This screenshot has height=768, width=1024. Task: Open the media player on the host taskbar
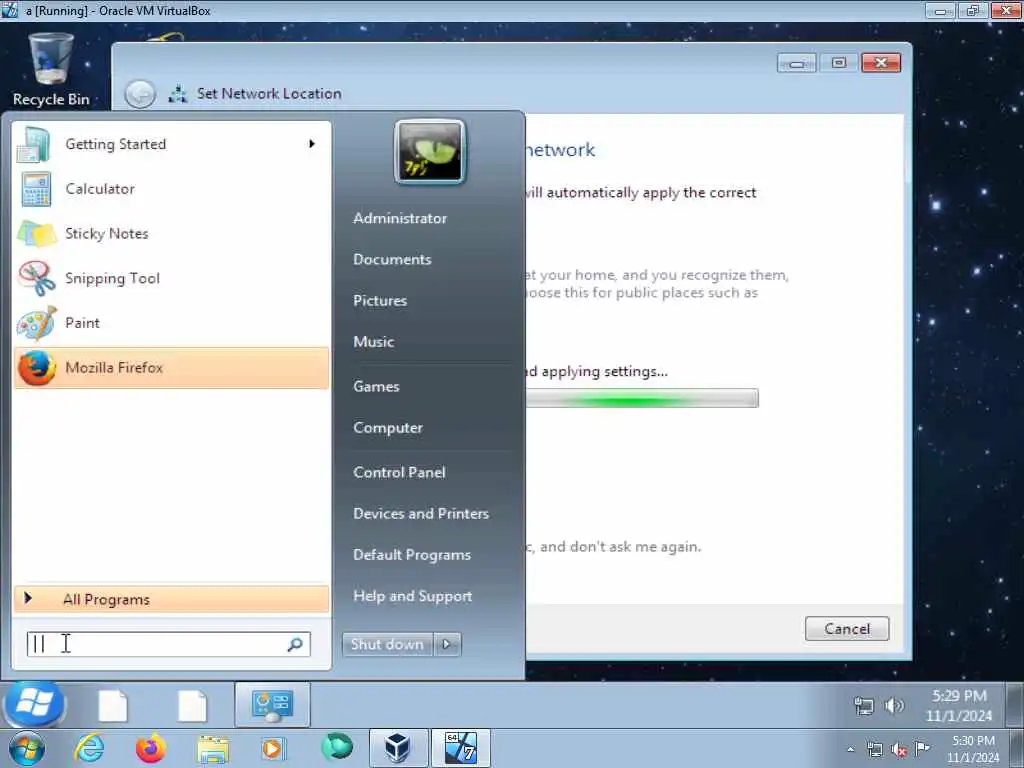coord(273,749)
